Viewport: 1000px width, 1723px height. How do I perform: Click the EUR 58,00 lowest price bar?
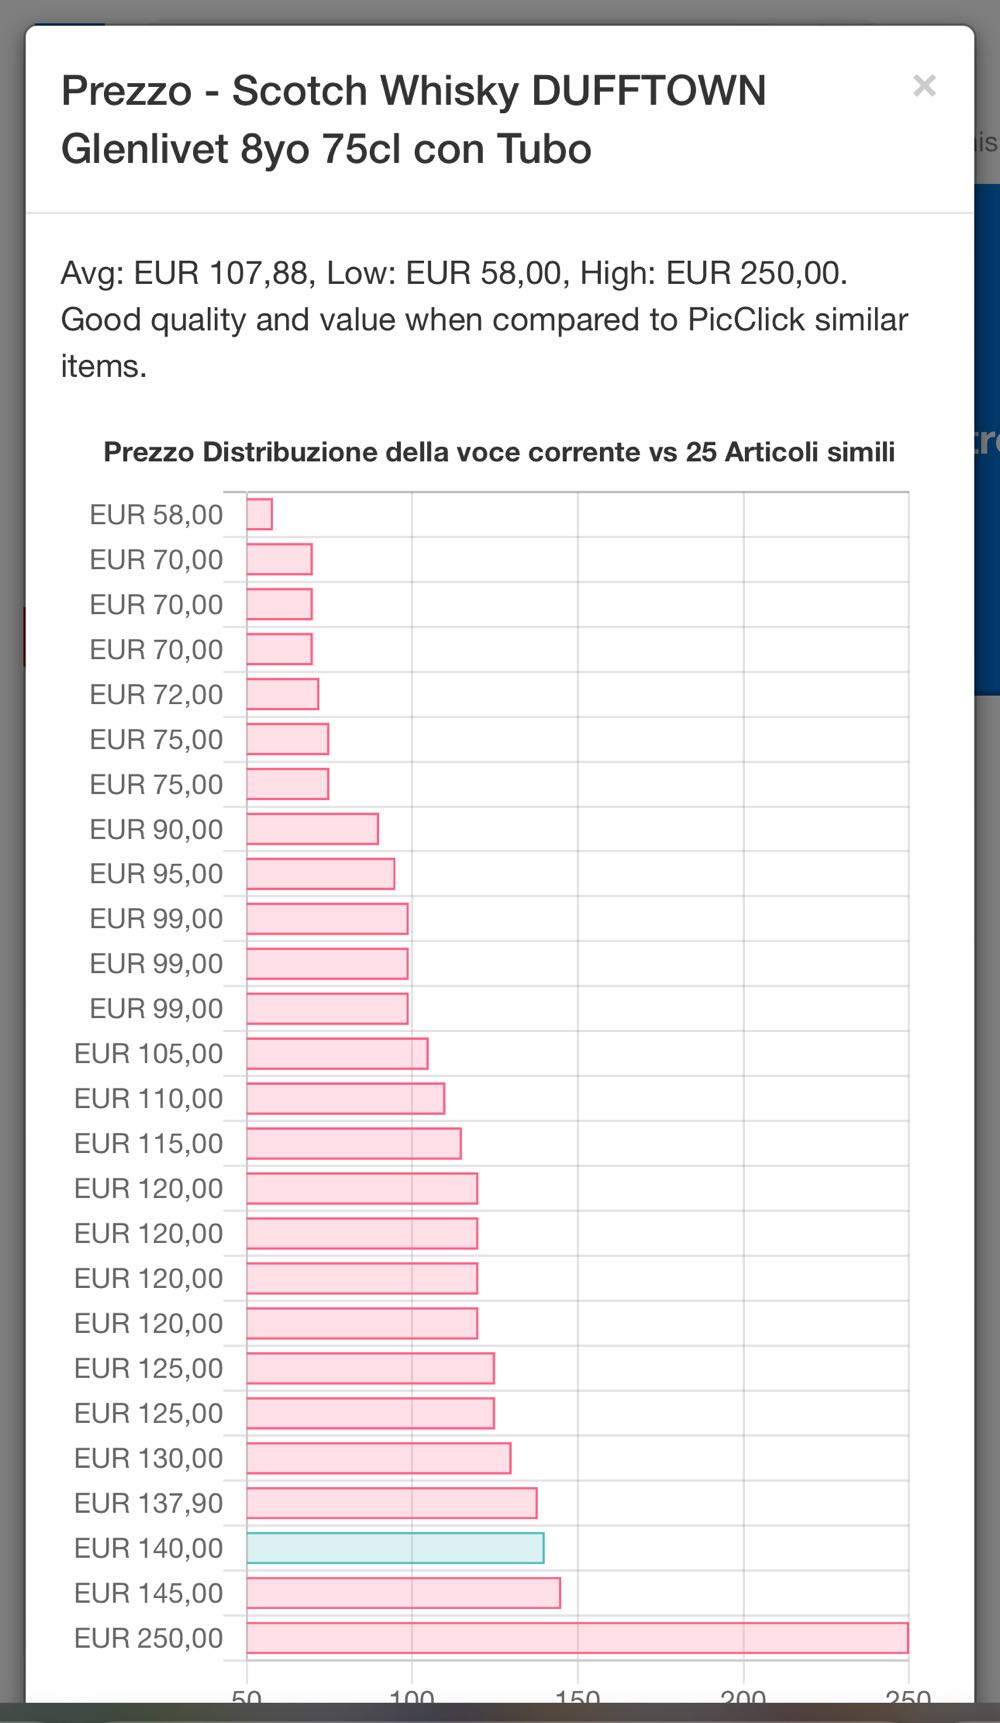[x=260, y=514]
